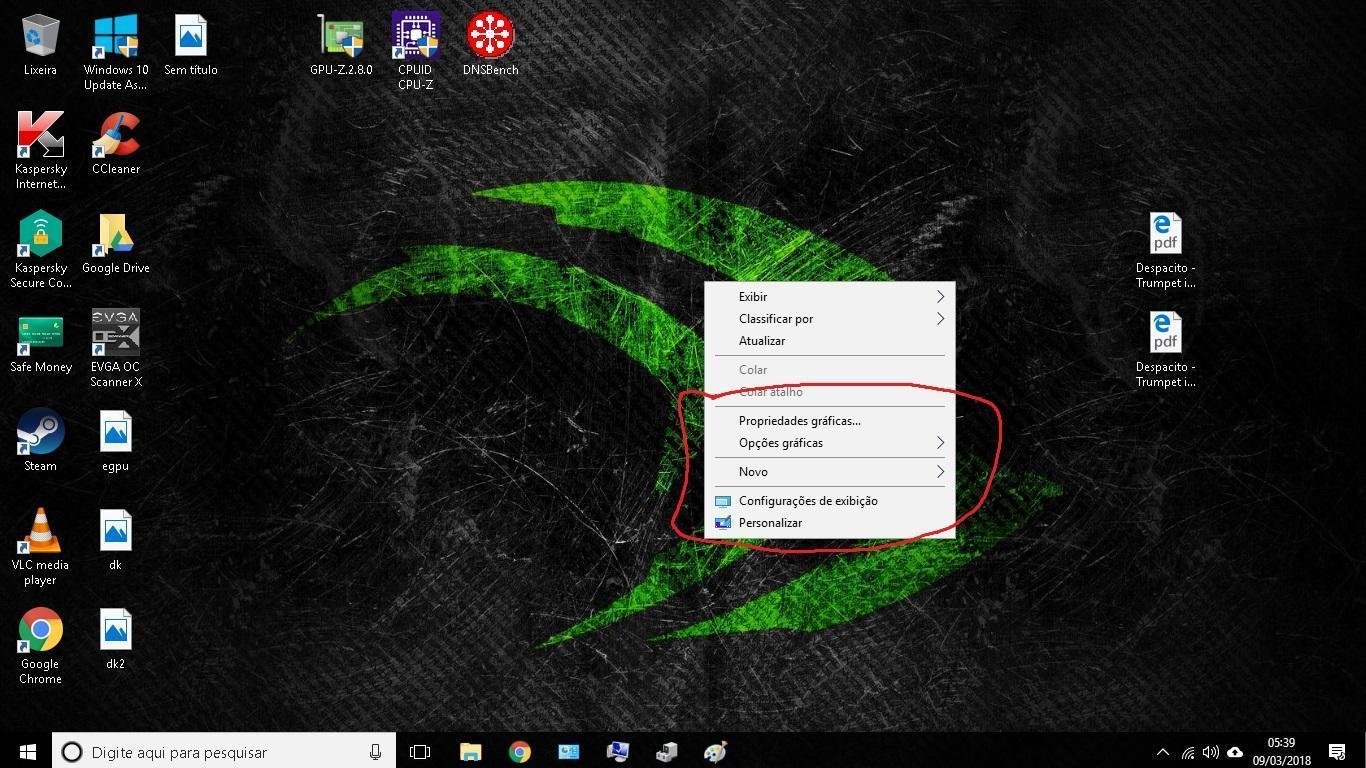Expand the Classificar por submenu
This screenshot has width=1366, height=768.
coord(830,319)
